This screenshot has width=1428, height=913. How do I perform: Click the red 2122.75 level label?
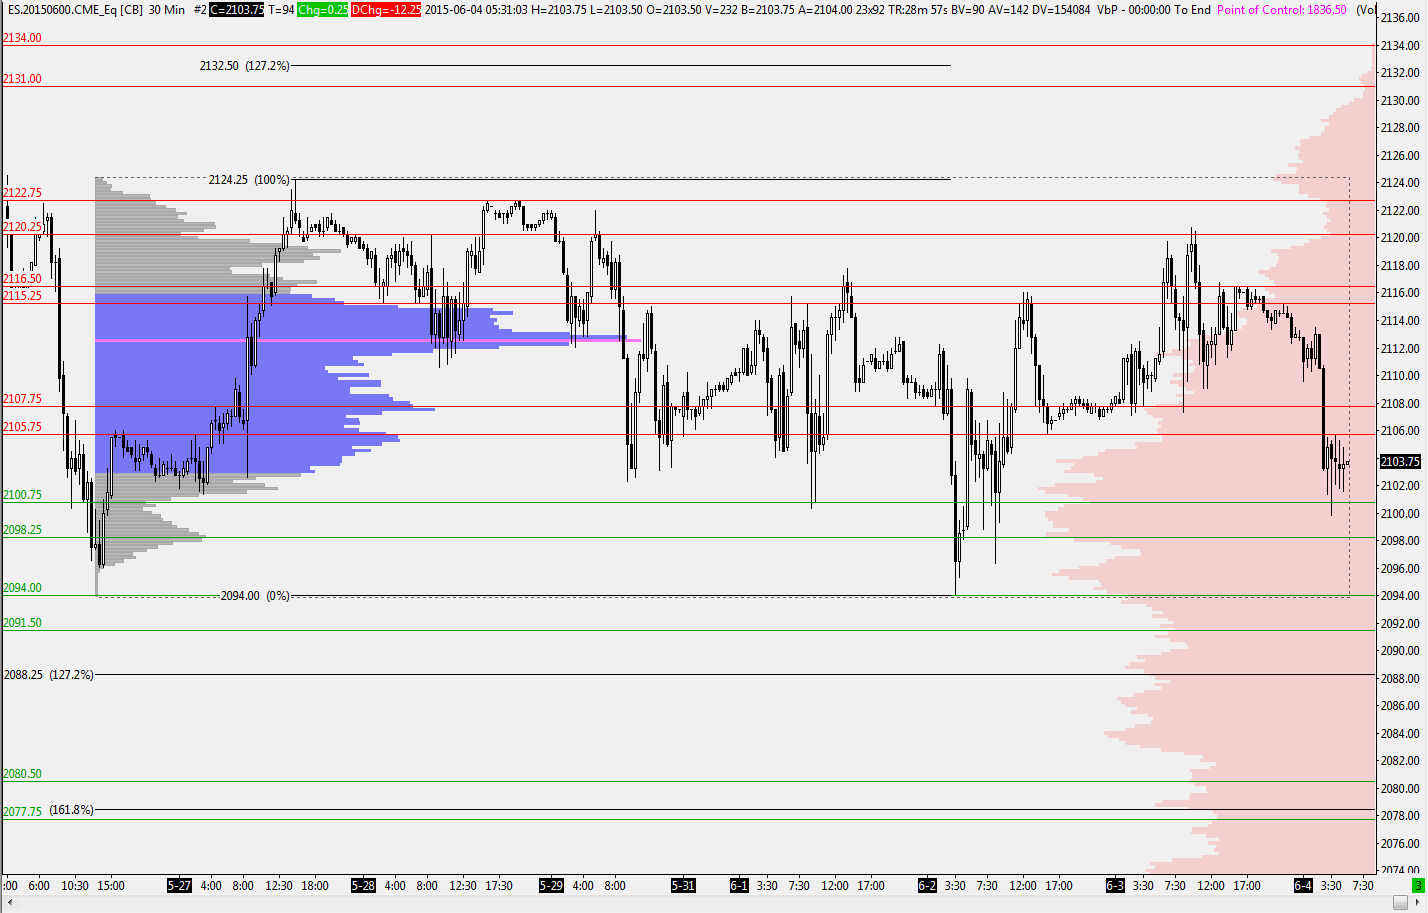click(x=22, y=193)
